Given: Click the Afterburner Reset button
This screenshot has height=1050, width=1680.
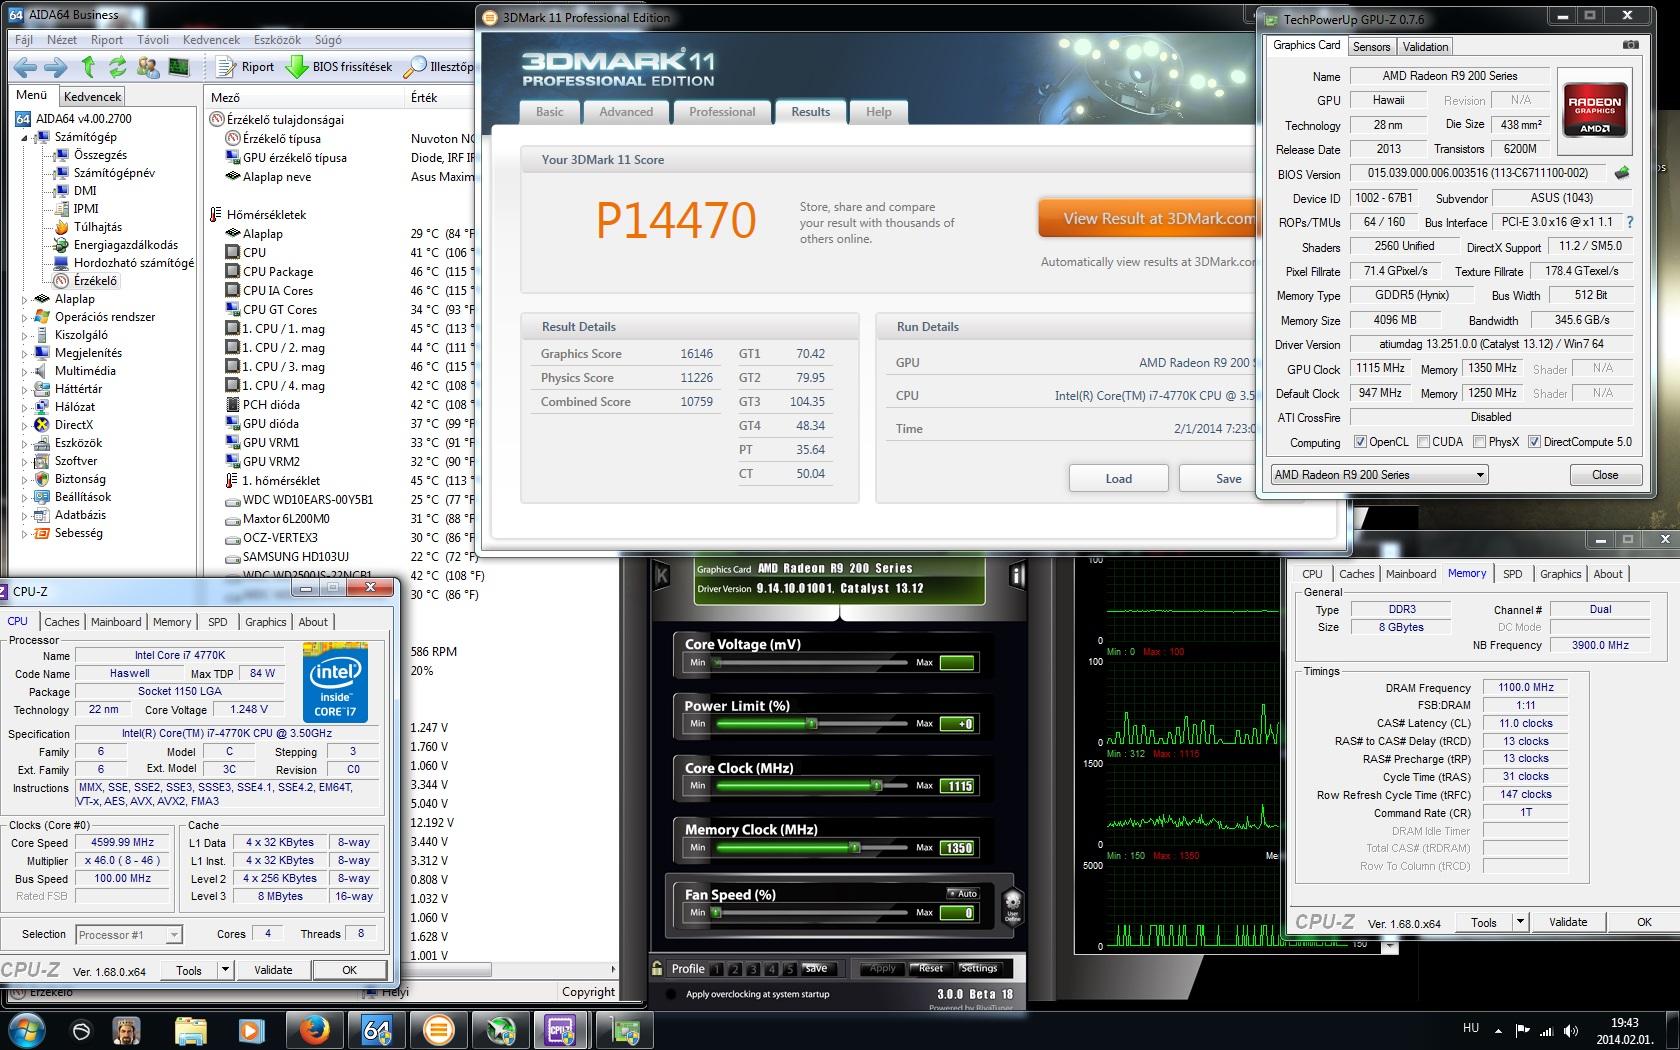Looking at the screenshot, I should (x=931, y=969).
